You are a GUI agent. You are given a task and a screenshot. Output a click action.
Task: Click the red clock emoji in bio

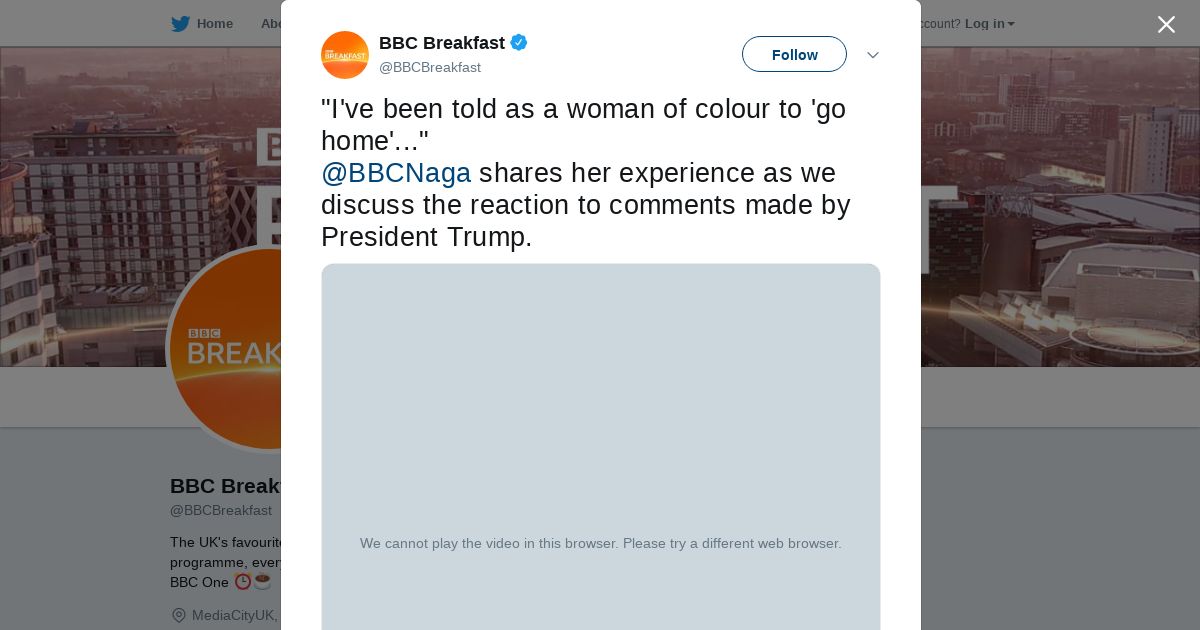coord(243,582)
